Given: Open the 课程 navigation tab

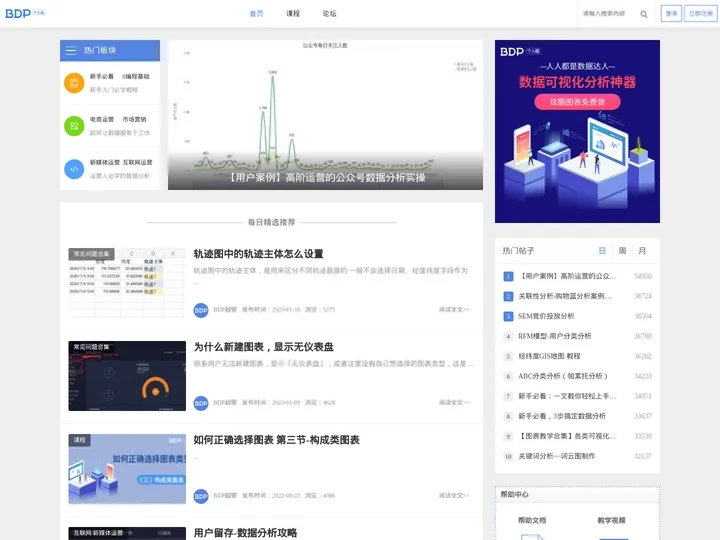Looking at the screenshot, I should point(293,14).
